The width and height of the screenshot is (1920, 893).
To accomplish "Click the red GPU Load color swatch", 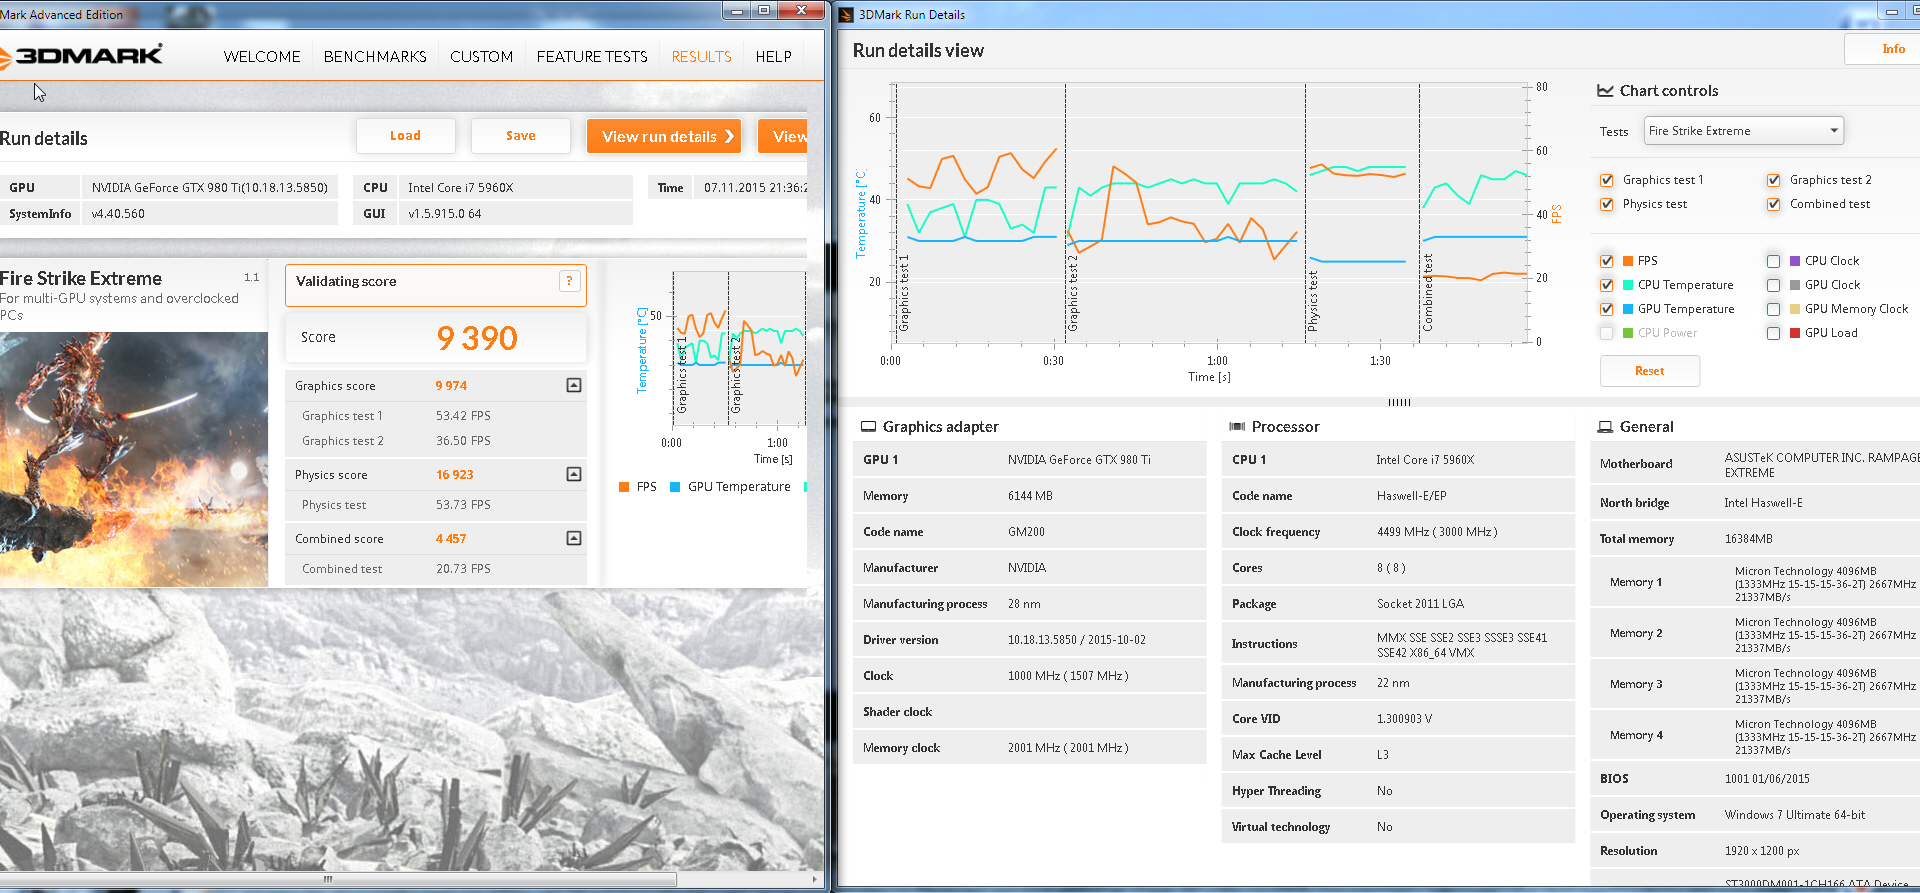I will click(1795, 333).
